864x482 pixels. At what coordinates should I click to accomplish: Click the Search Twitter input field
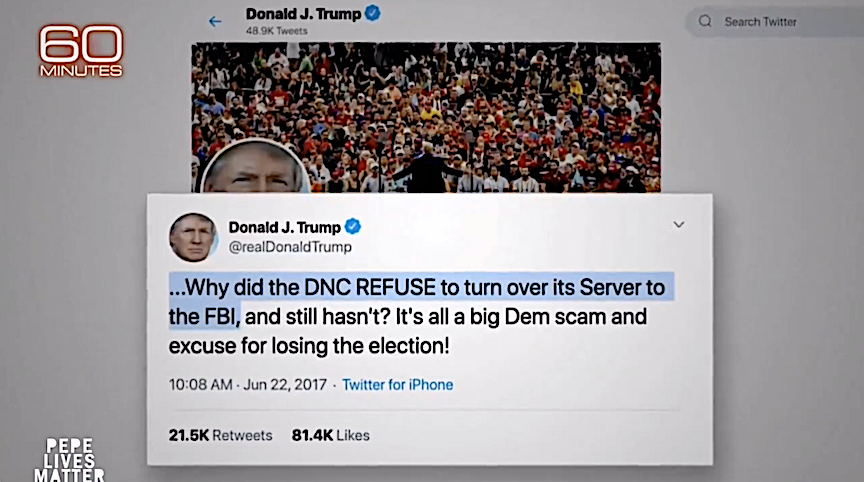(774, 22)
